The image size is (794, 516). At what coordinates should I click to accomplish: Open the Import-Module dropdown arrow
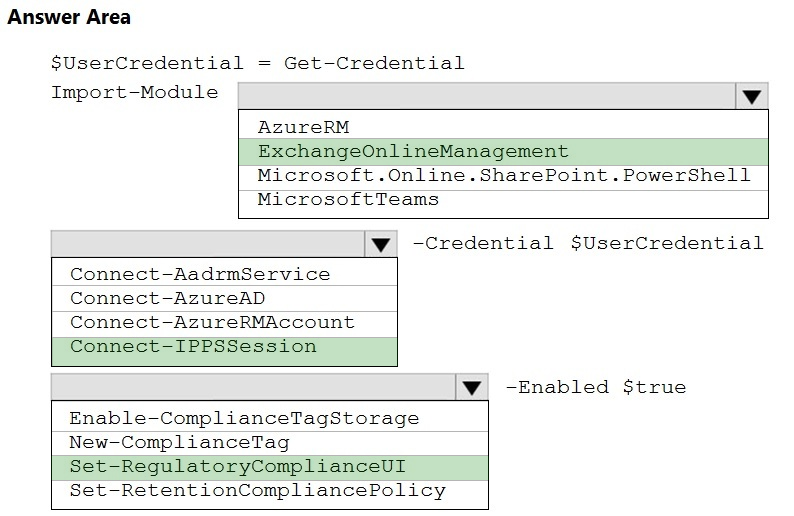coord(751,96)
